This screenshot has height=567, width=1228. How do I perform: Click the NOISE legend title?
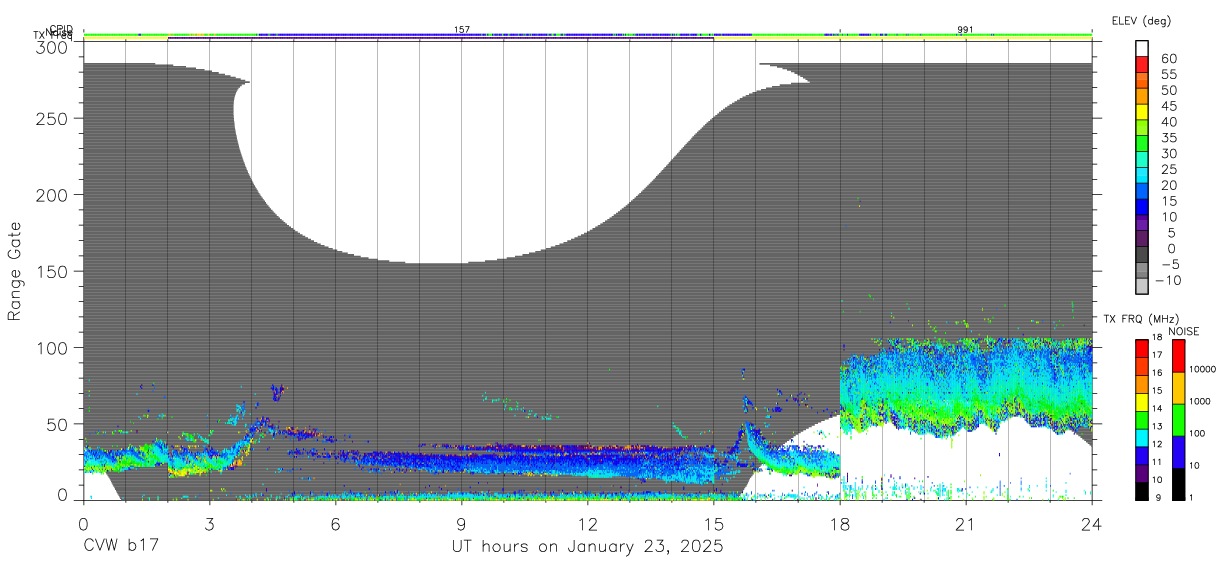tap(1183, 332)
